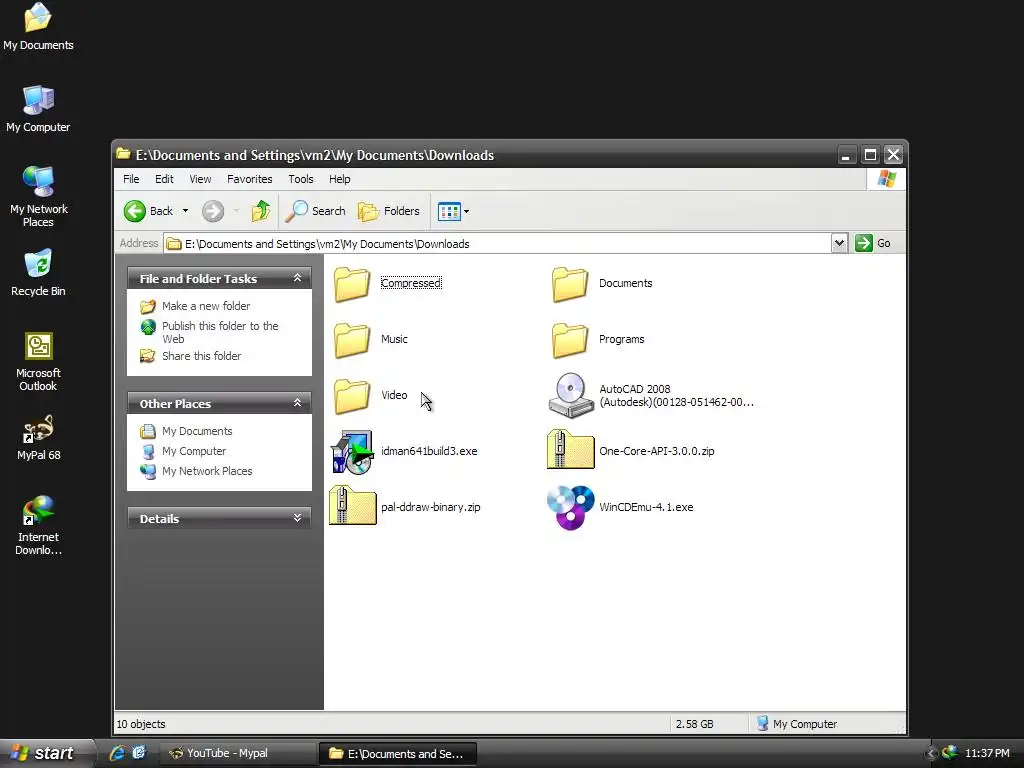
Task: Click the Up one level toolbar icon
Action: (x=261, y=211)
